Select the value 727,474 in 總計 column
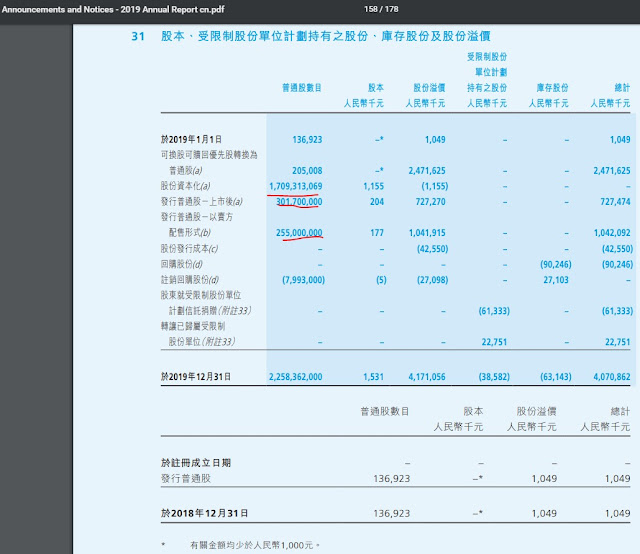The width and height of the screenshot is (640, 554). pos(615,202)
